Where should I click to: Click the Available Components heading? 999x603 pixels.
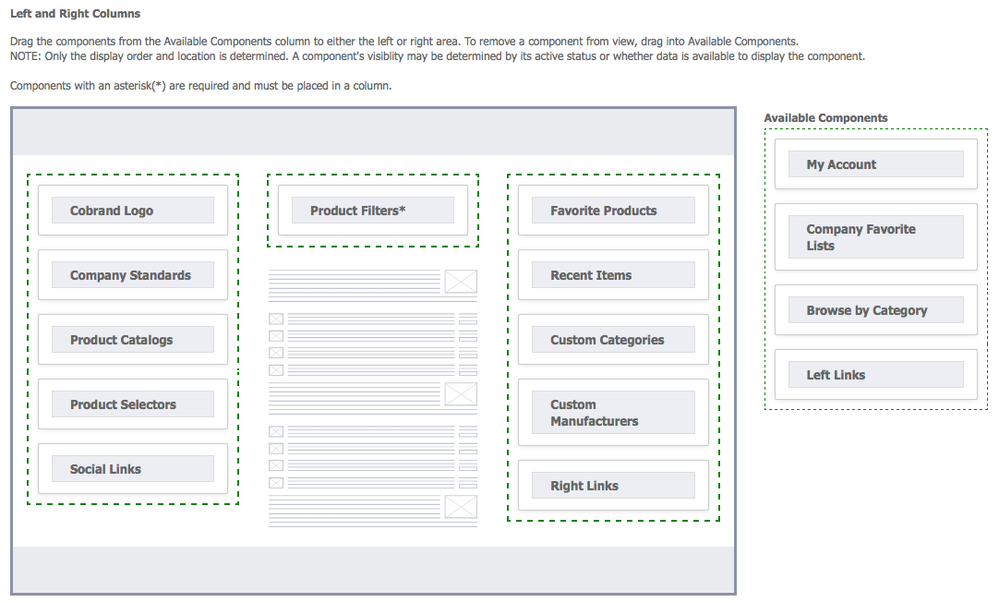pos(825,118)
